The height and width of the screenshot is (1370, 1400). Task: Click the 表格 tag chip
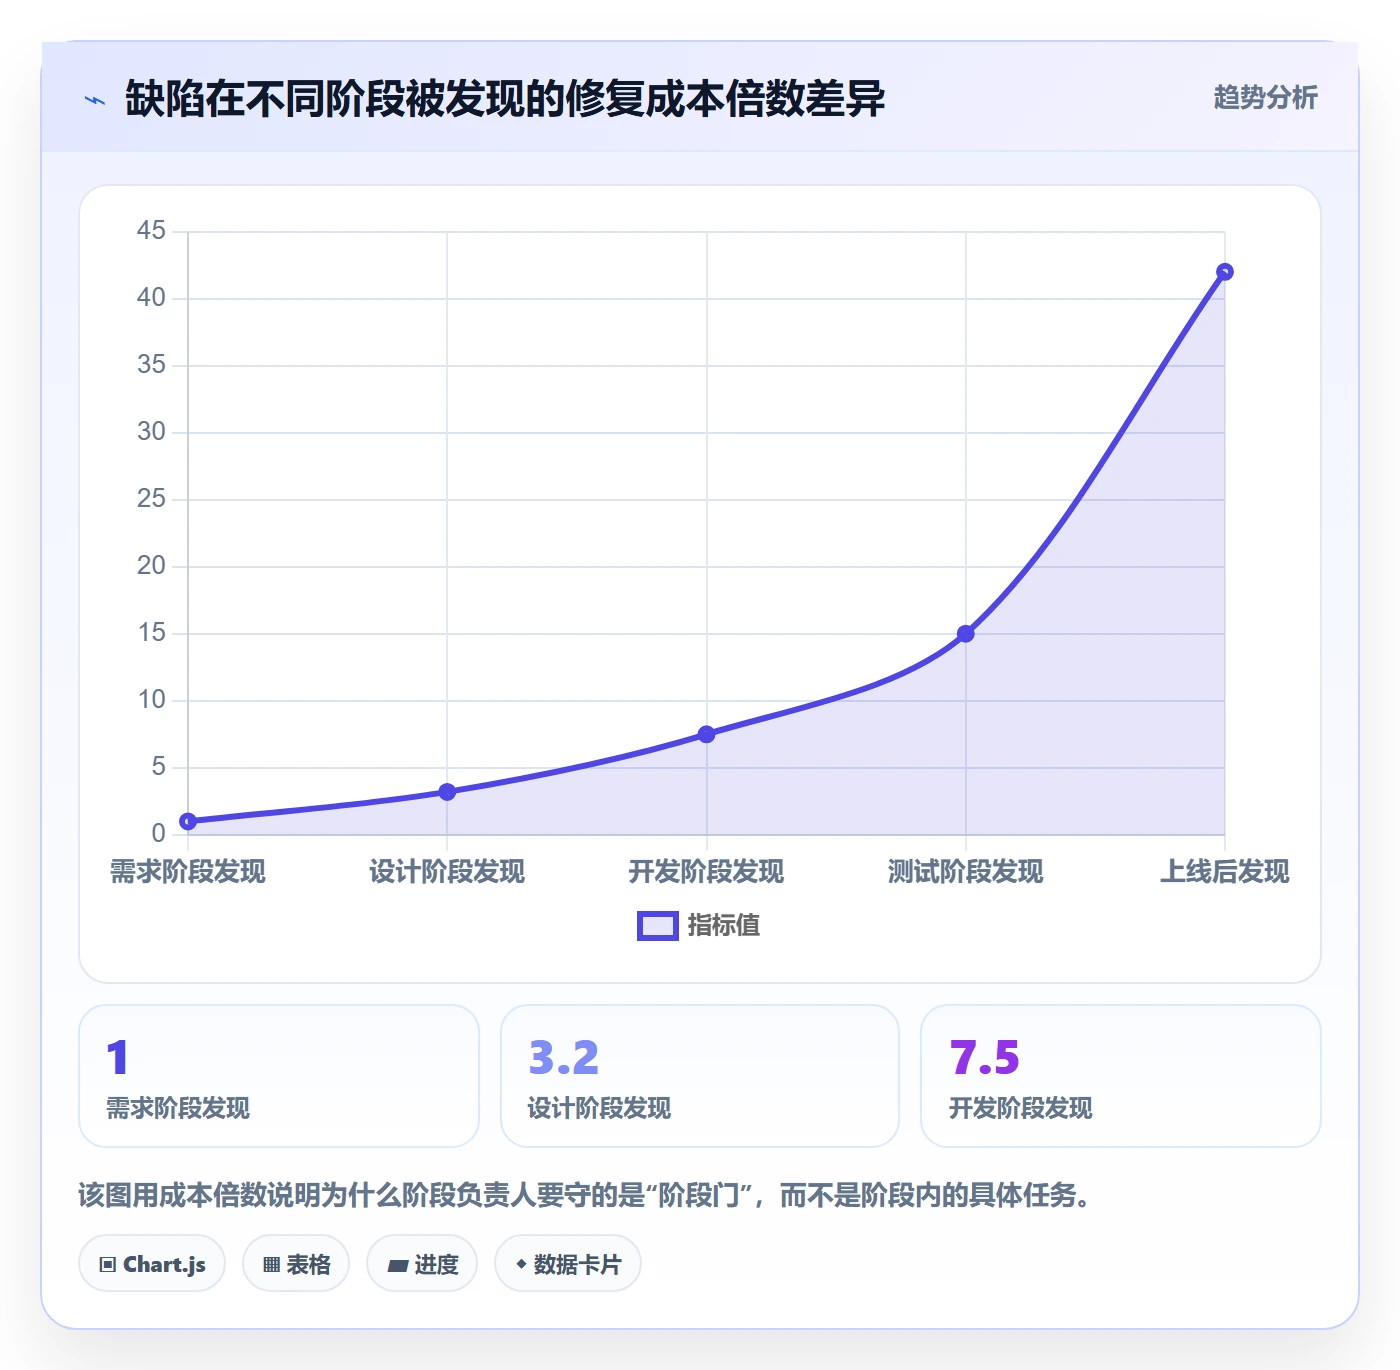296,1264
